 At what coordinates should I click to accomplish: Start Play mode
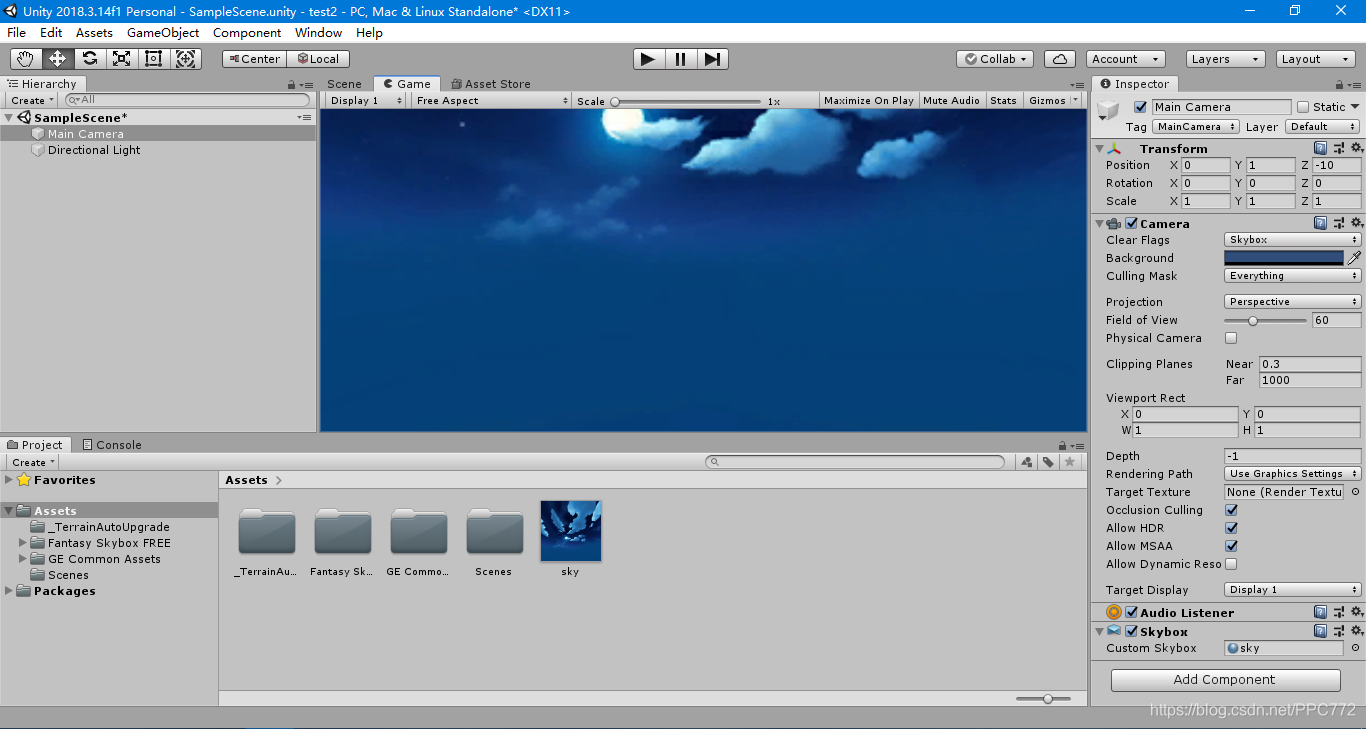[x=648, y=59]
